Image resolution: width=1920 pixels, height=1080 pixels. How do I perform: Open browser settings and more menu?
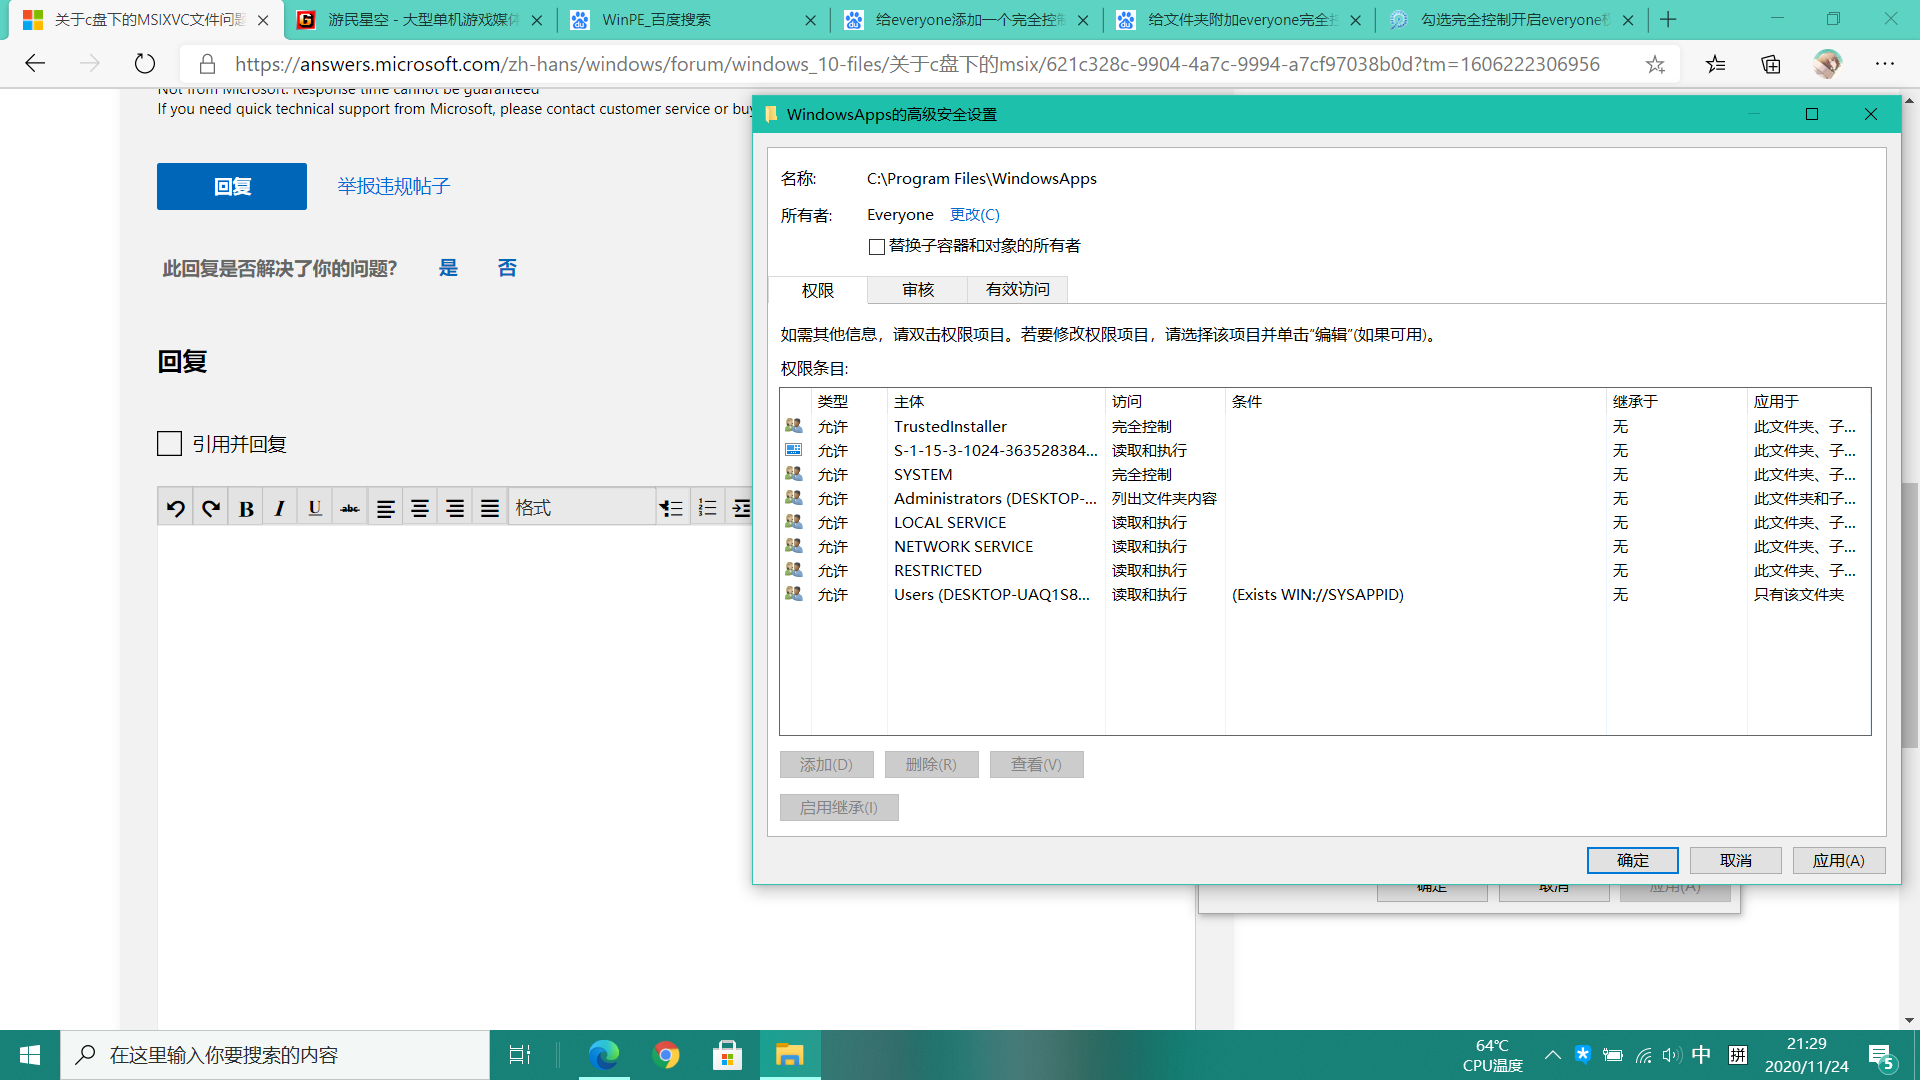point(1884,64)
